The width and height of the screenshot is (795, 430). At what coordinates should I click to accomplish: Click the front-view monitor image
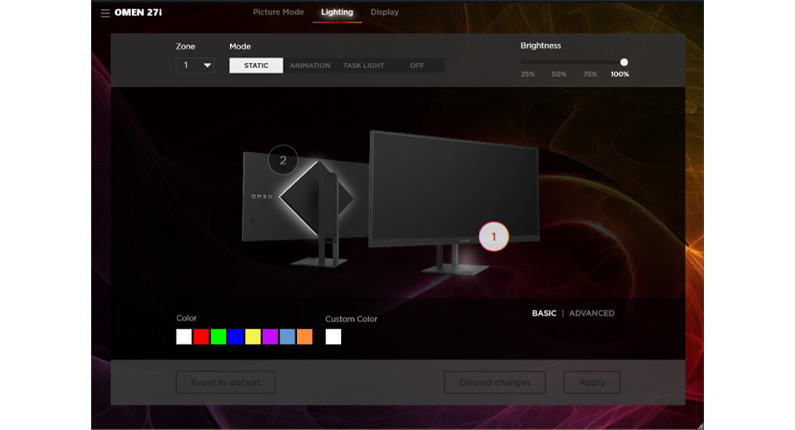(x=454, y=203)
